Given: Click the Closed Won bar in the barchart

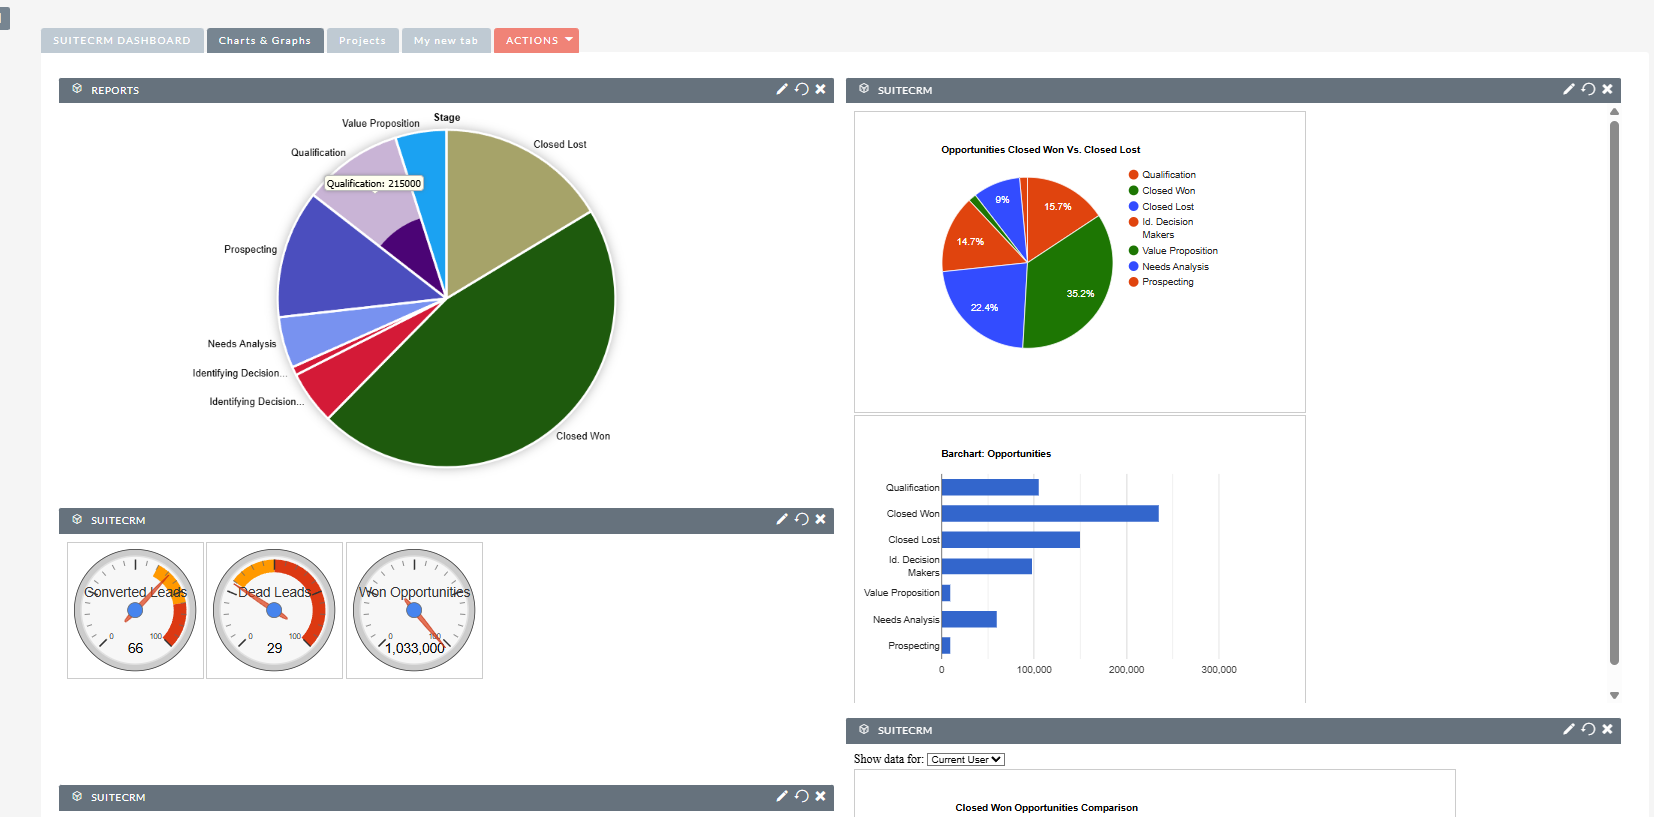Looking at the screenshot, I should 1050,514.
